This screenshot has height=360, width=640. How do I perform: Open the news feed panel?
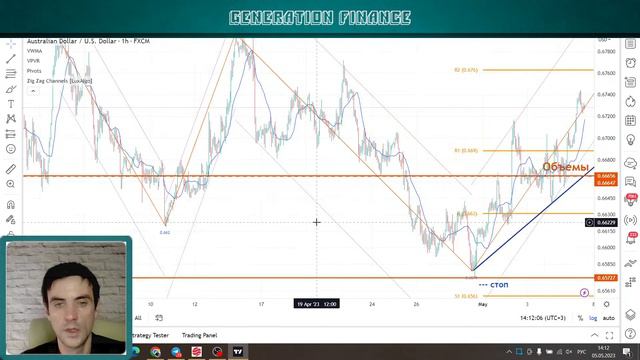tap(630, 82)
